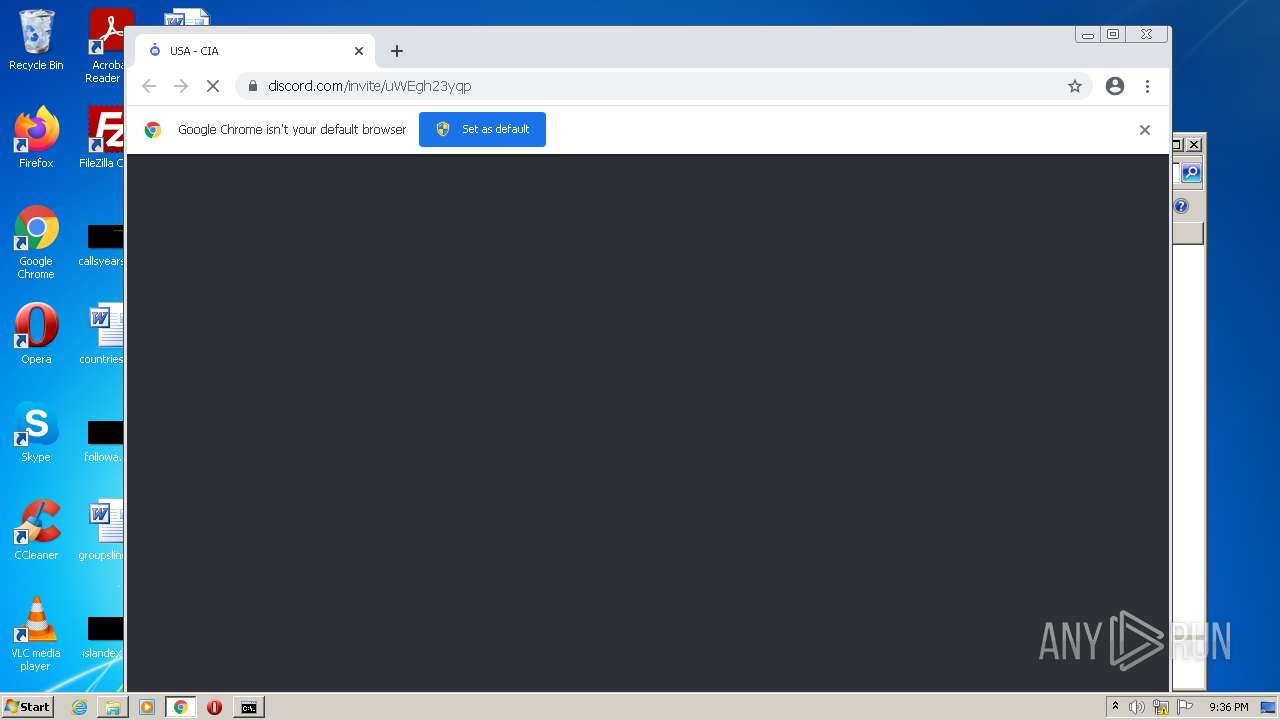Open Internet Explorer from taskbar
Viewport: 1280px width, 720px height.
coord(79,707)
